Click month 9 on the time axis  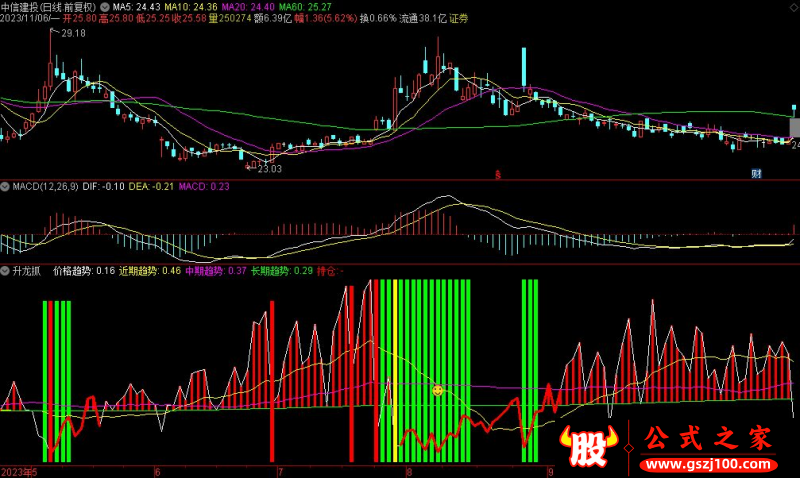pos(550,470)
